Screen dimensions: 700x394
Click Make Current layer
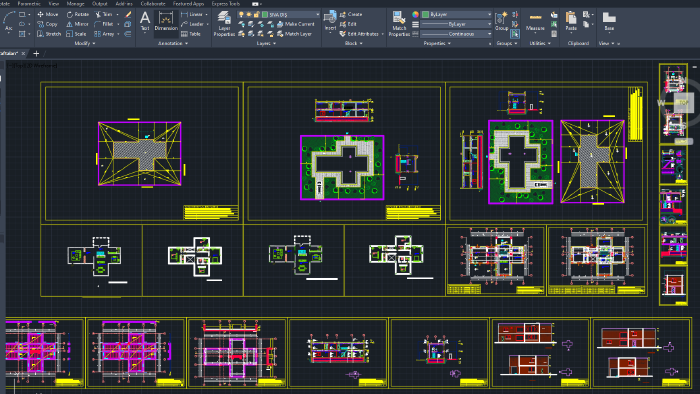pos(296,24)
